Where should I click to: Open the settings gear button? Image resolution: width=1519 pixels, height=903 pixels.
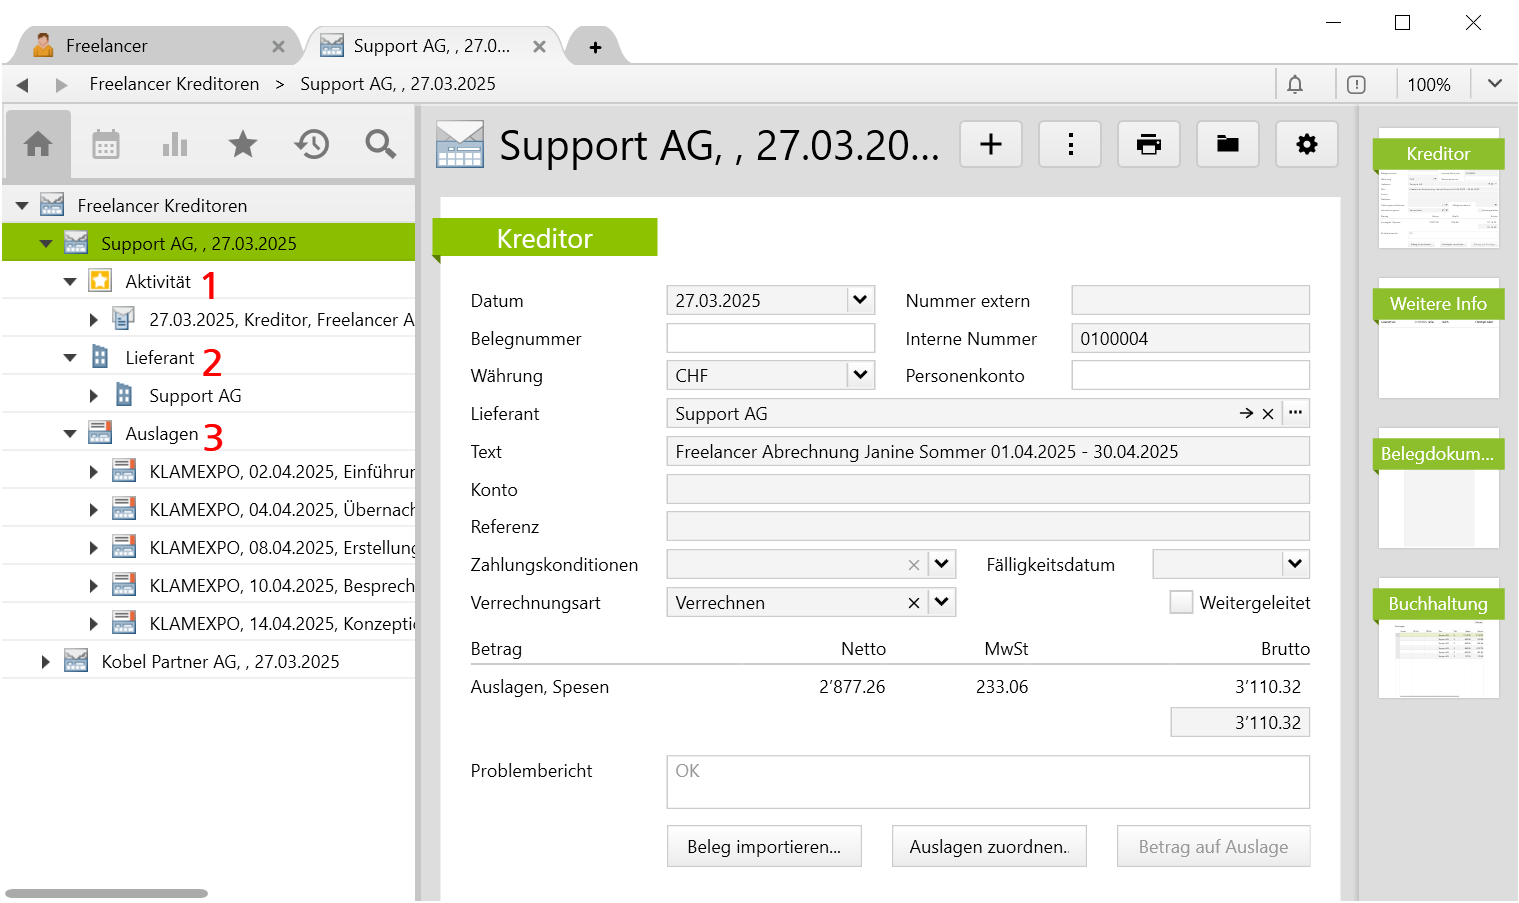pyautogui.click(x=1306, y=145)
